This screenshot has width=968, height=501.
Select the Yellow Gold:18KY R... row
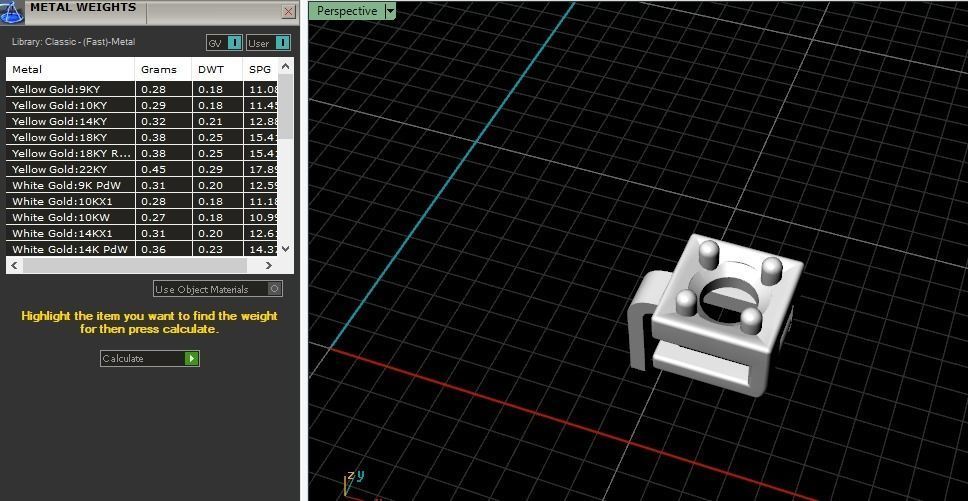[x=141, y=154]
